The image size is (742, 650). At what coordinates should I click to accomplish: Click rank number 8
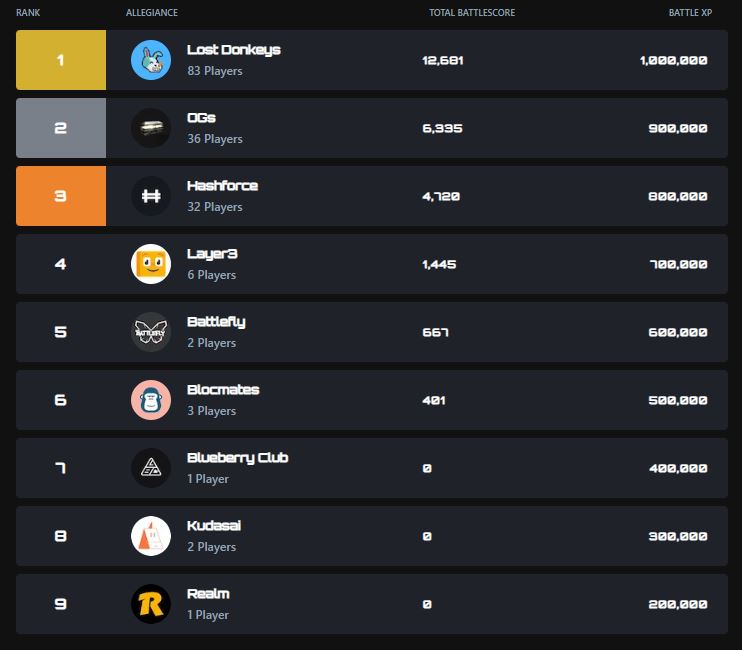[x=61, y=536]
